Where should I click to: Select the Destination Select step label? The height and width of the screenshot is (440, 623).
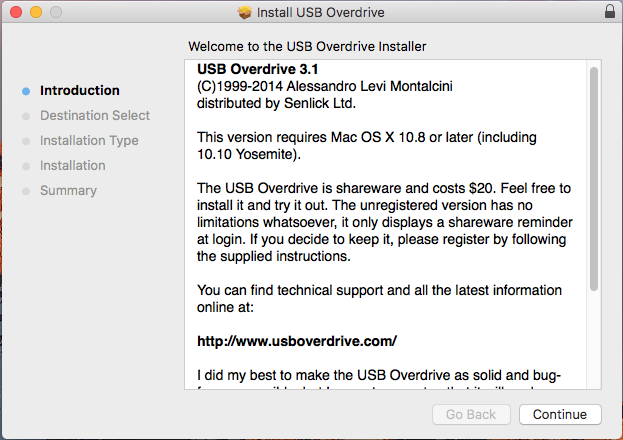point(95,115)
